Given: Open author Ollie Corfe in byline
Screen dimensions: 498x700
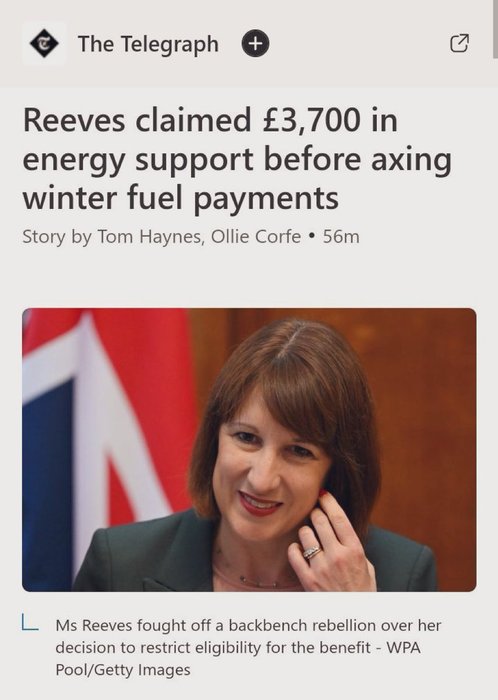Looking at the screenshot, I should [256, 237].
